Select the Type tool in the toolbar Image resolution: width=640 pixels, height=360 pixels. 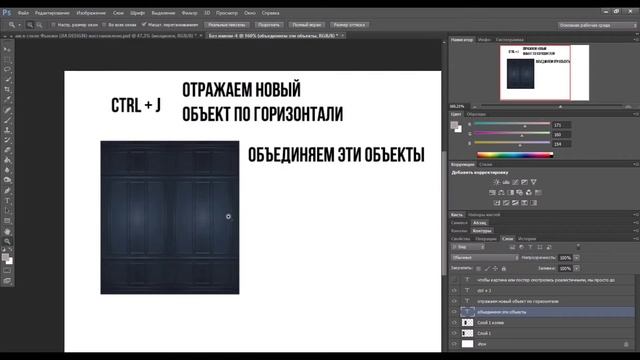tap(7, 201)
